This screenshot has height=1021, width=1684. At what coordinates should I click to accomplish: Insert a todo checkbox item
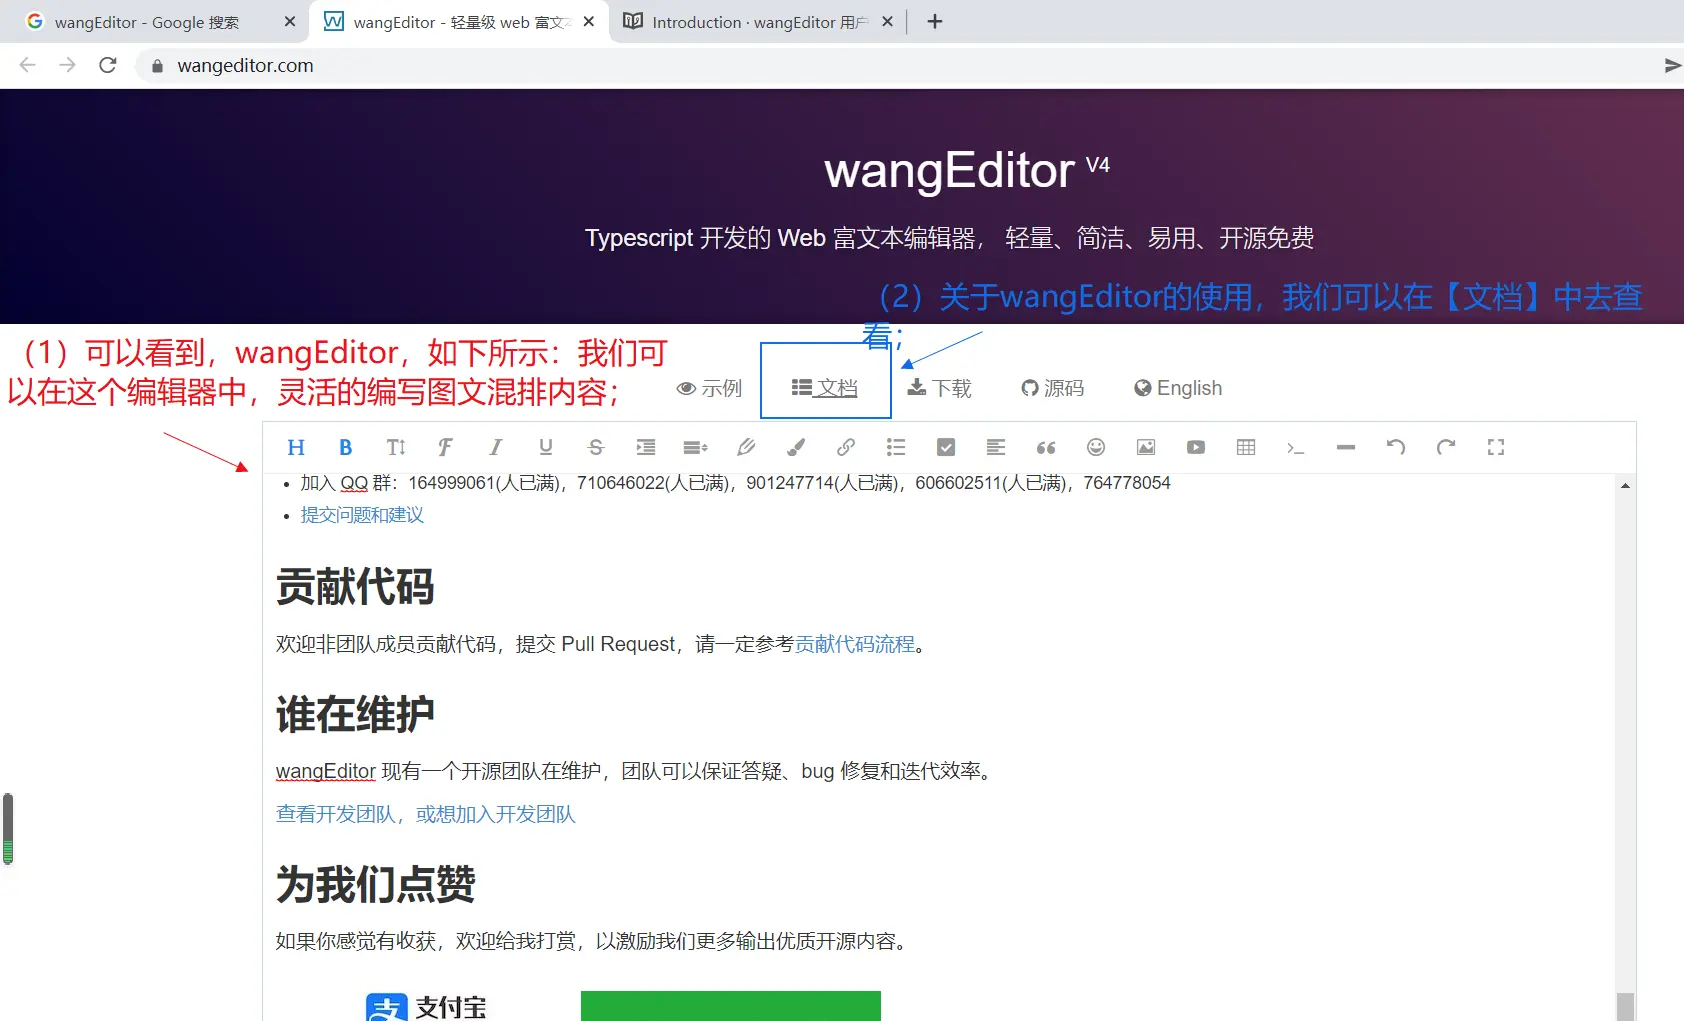[946, 447]
